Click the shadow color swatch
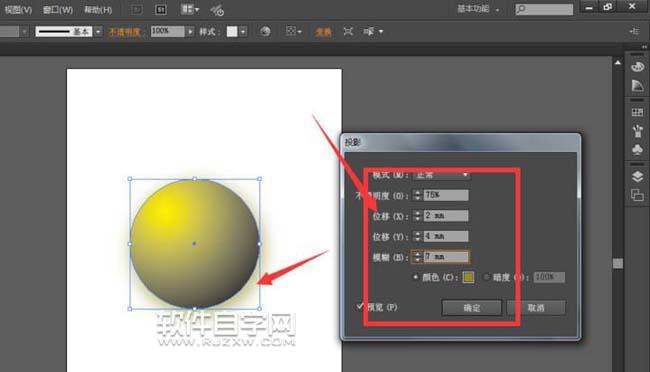650x372 pixels. [468, 277]
